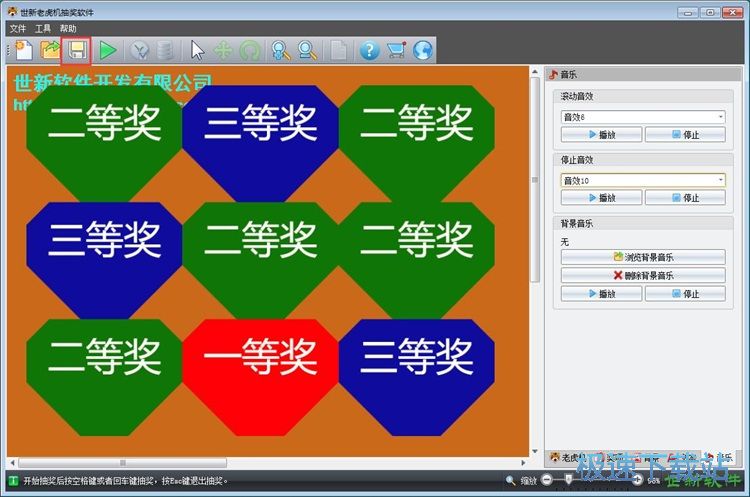Click the scroll-down arrow beside canvas
The image size is (750, 497).
[535, 451]
